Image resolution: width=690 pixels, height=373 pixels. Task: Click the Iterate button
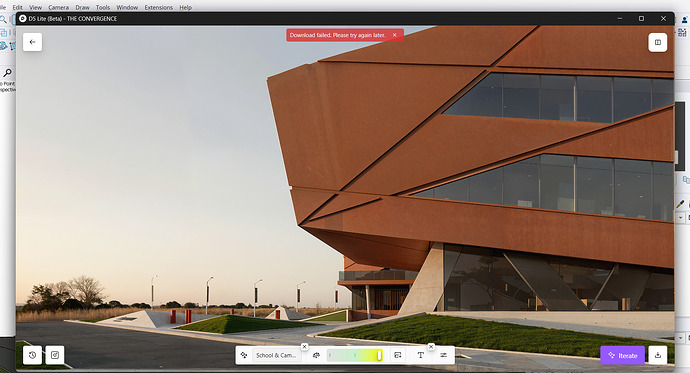point(623,355)
